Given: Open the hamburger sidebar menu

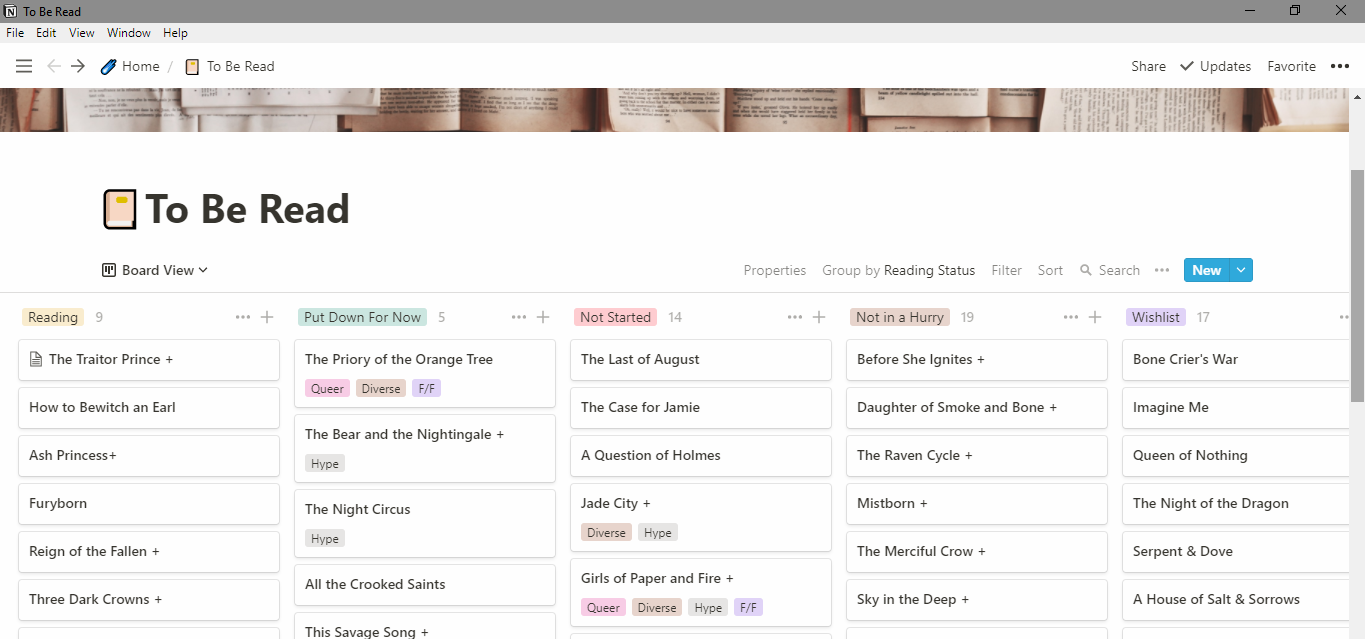Looking at the screenshot, I should click(x=24, y=66).
